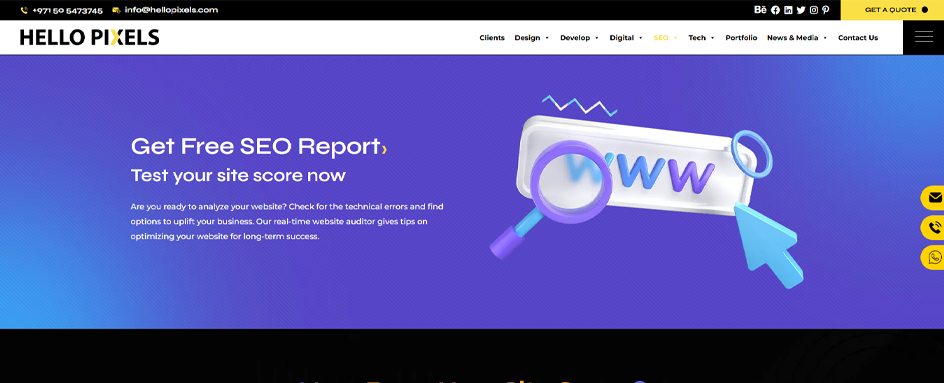Open the LinkedIn social icon
The height and width of the screenshot is (383, 944).
click(788, 10)
